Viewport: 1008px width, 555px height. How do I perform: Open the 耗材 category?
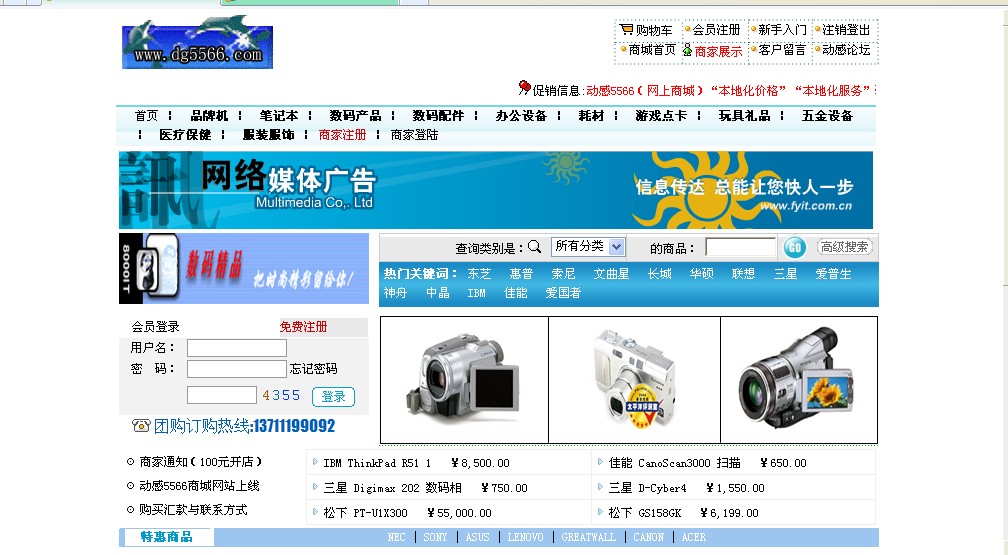(591, 116)
